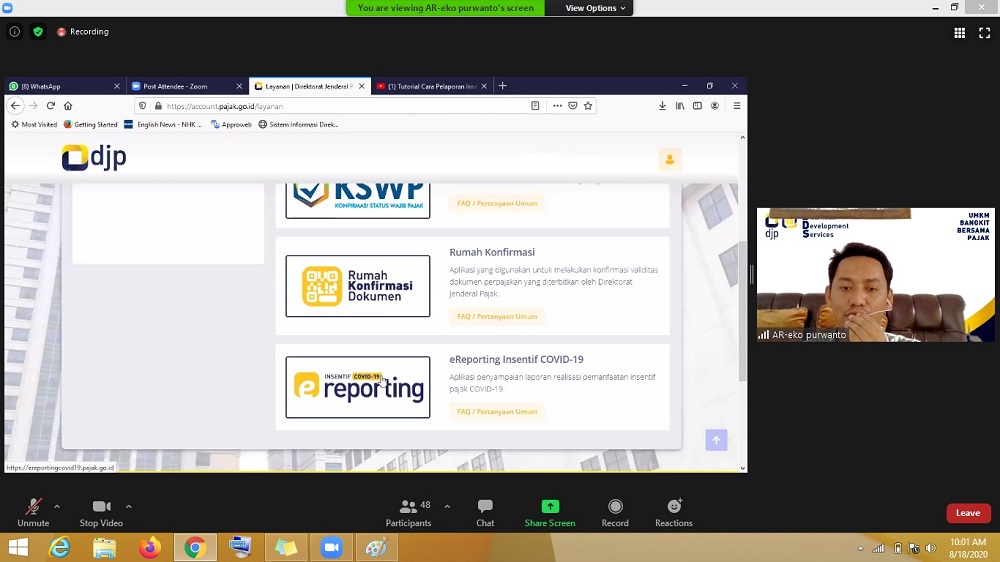The width and height of the screenshot is (1000, 562).
Task: Click the scroll-to-top arrow button
Action: pos(716,440)
